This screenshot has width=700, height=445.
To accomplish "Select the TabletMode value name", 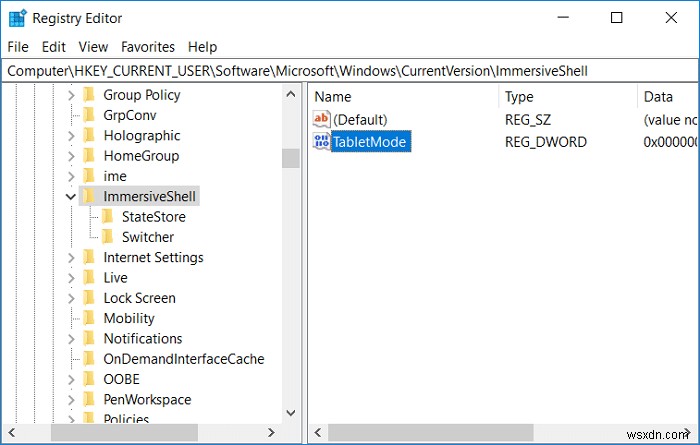I will click(370, 142).
